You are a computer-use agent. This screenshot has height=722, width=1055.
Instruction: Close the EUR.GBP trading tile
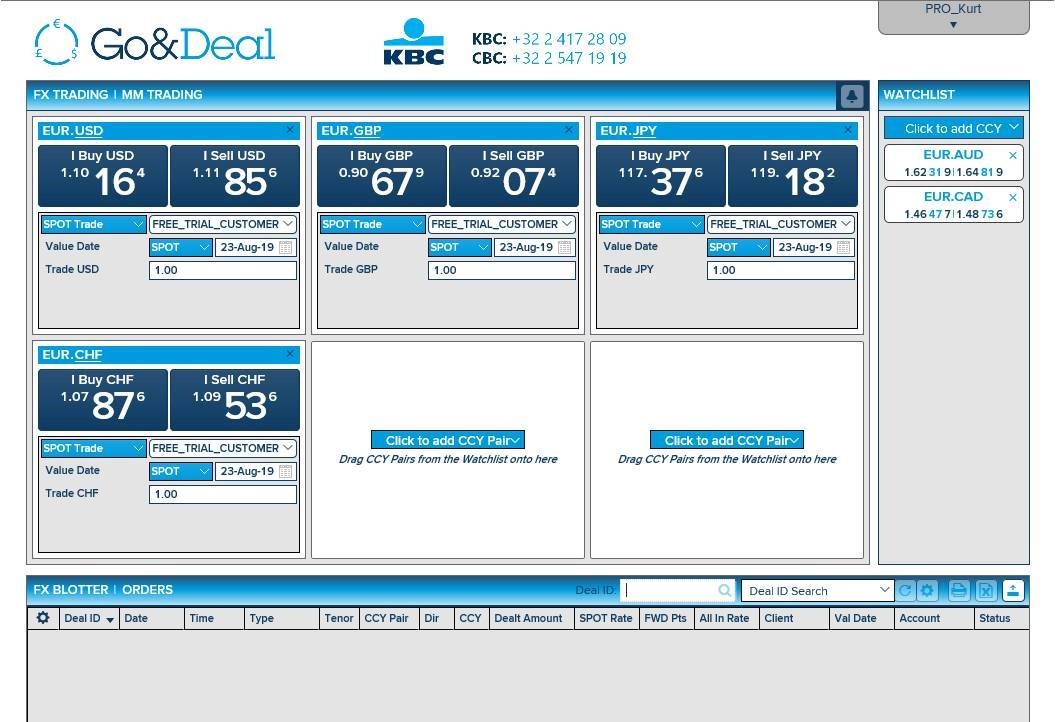[569, 130]
